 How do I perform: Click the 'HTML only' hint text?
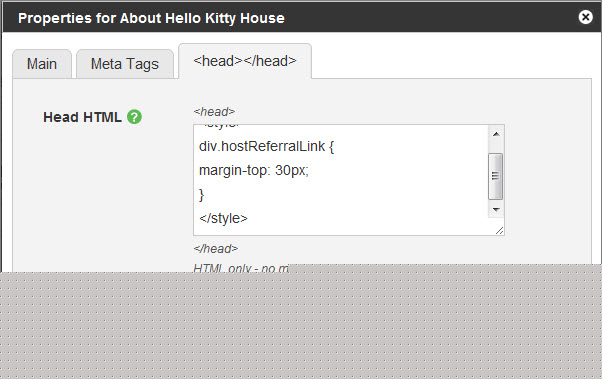tap(241, 268)
